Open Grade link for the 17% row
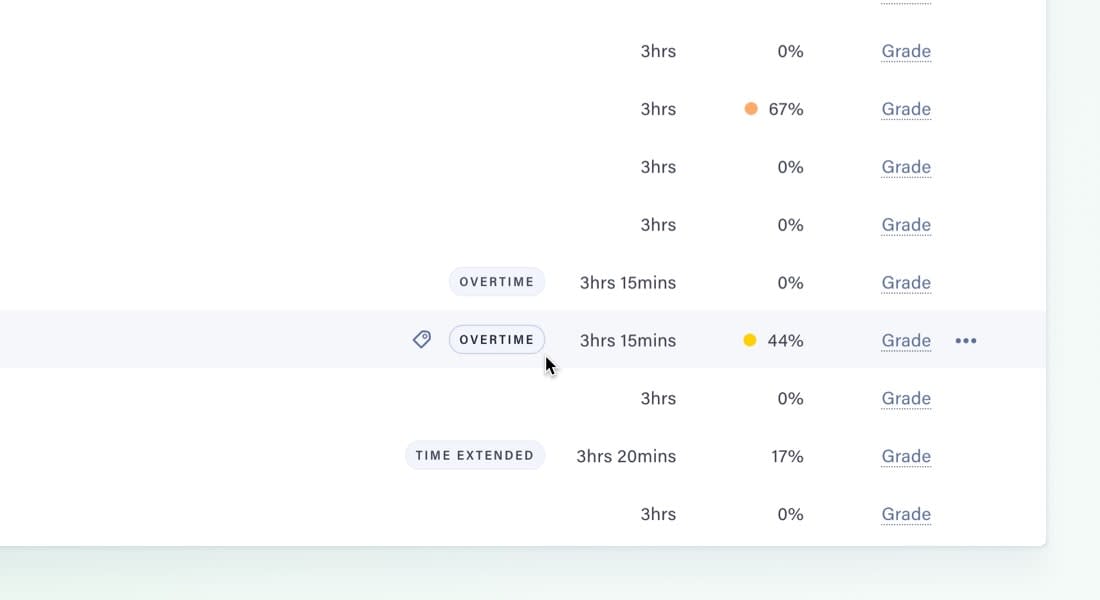 (x=906, y=456)
